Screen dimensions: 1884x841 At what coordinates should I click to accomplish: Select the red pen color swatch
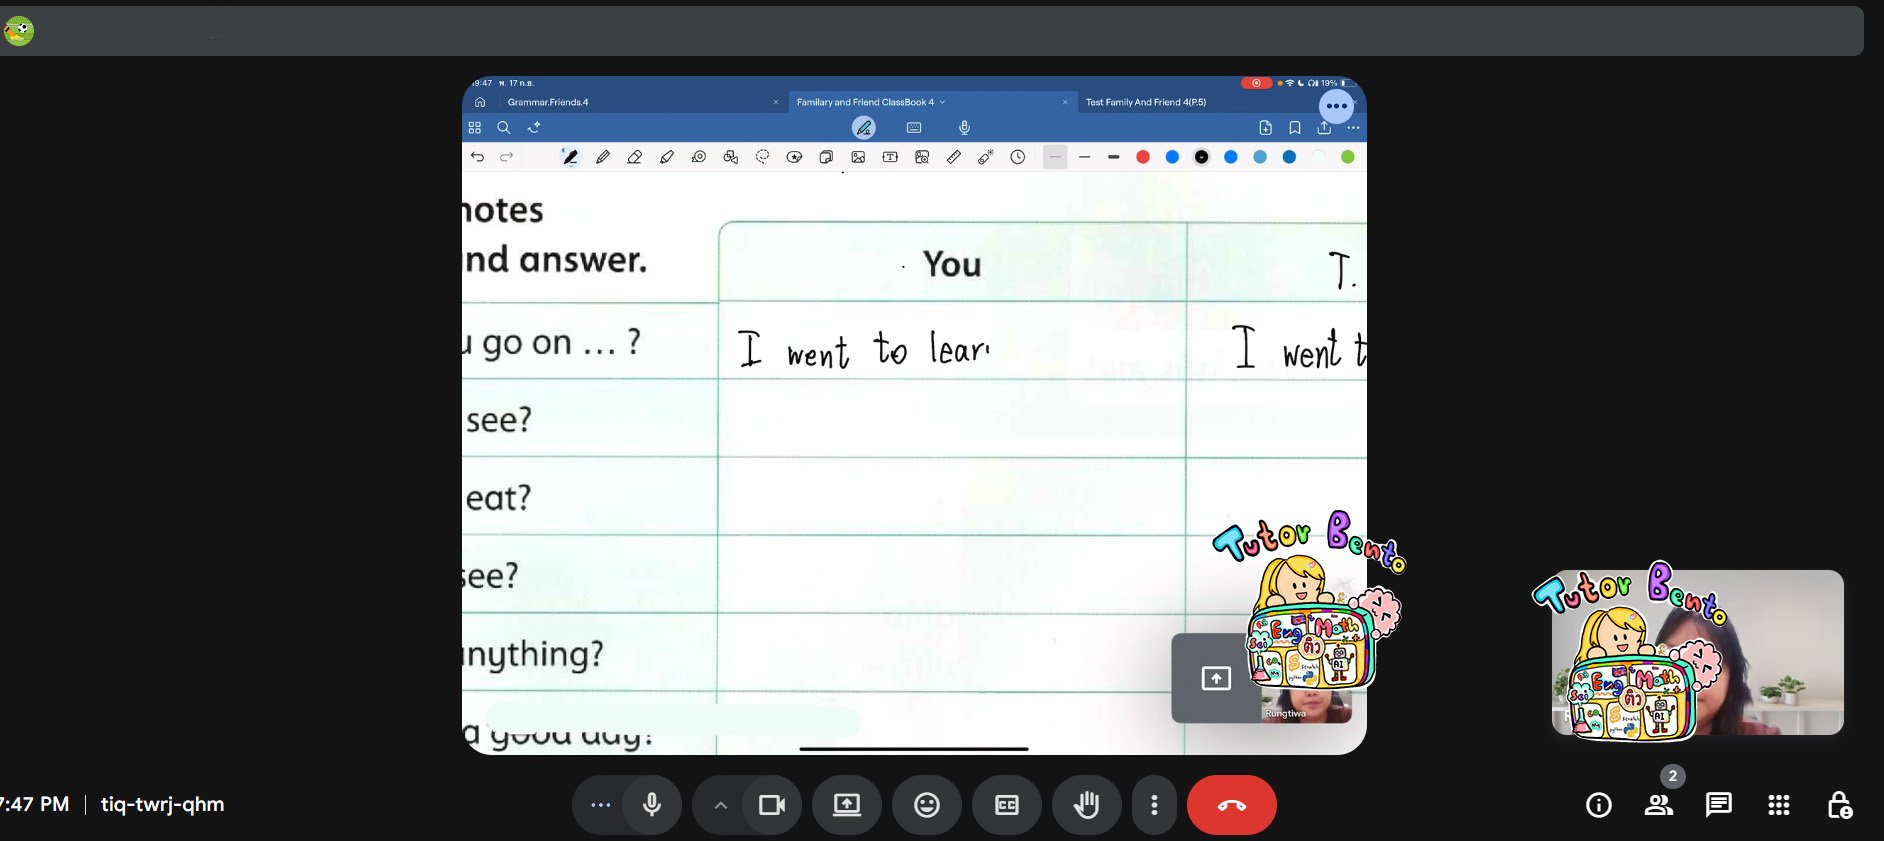(x=1143, y=157)
